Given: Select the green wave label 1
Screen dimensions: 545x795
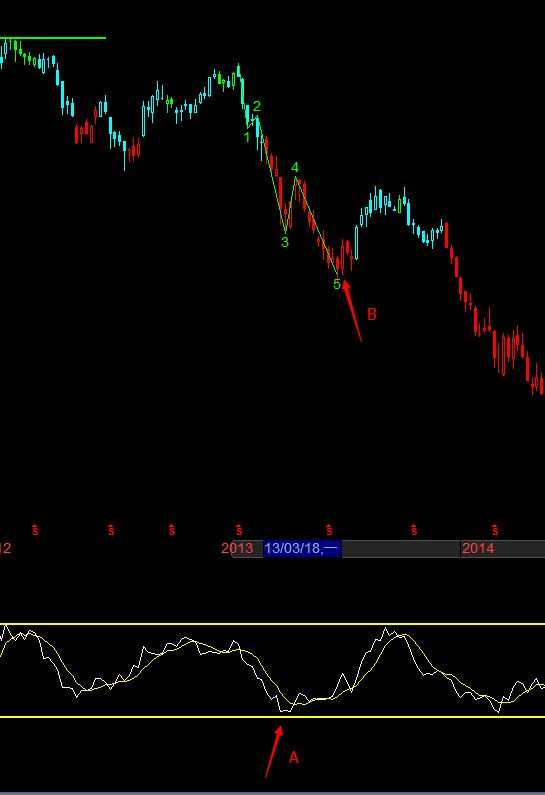Looking at the screenshot, I should [246, 137].
